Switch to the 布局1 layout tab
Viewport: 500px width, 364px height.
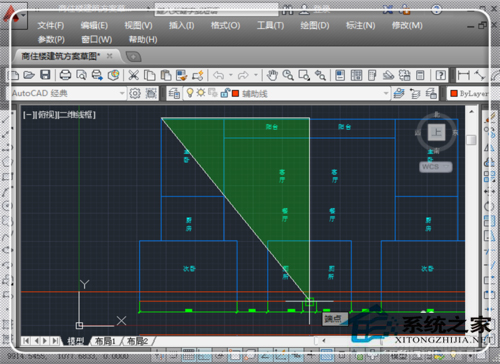coord(105,341)
